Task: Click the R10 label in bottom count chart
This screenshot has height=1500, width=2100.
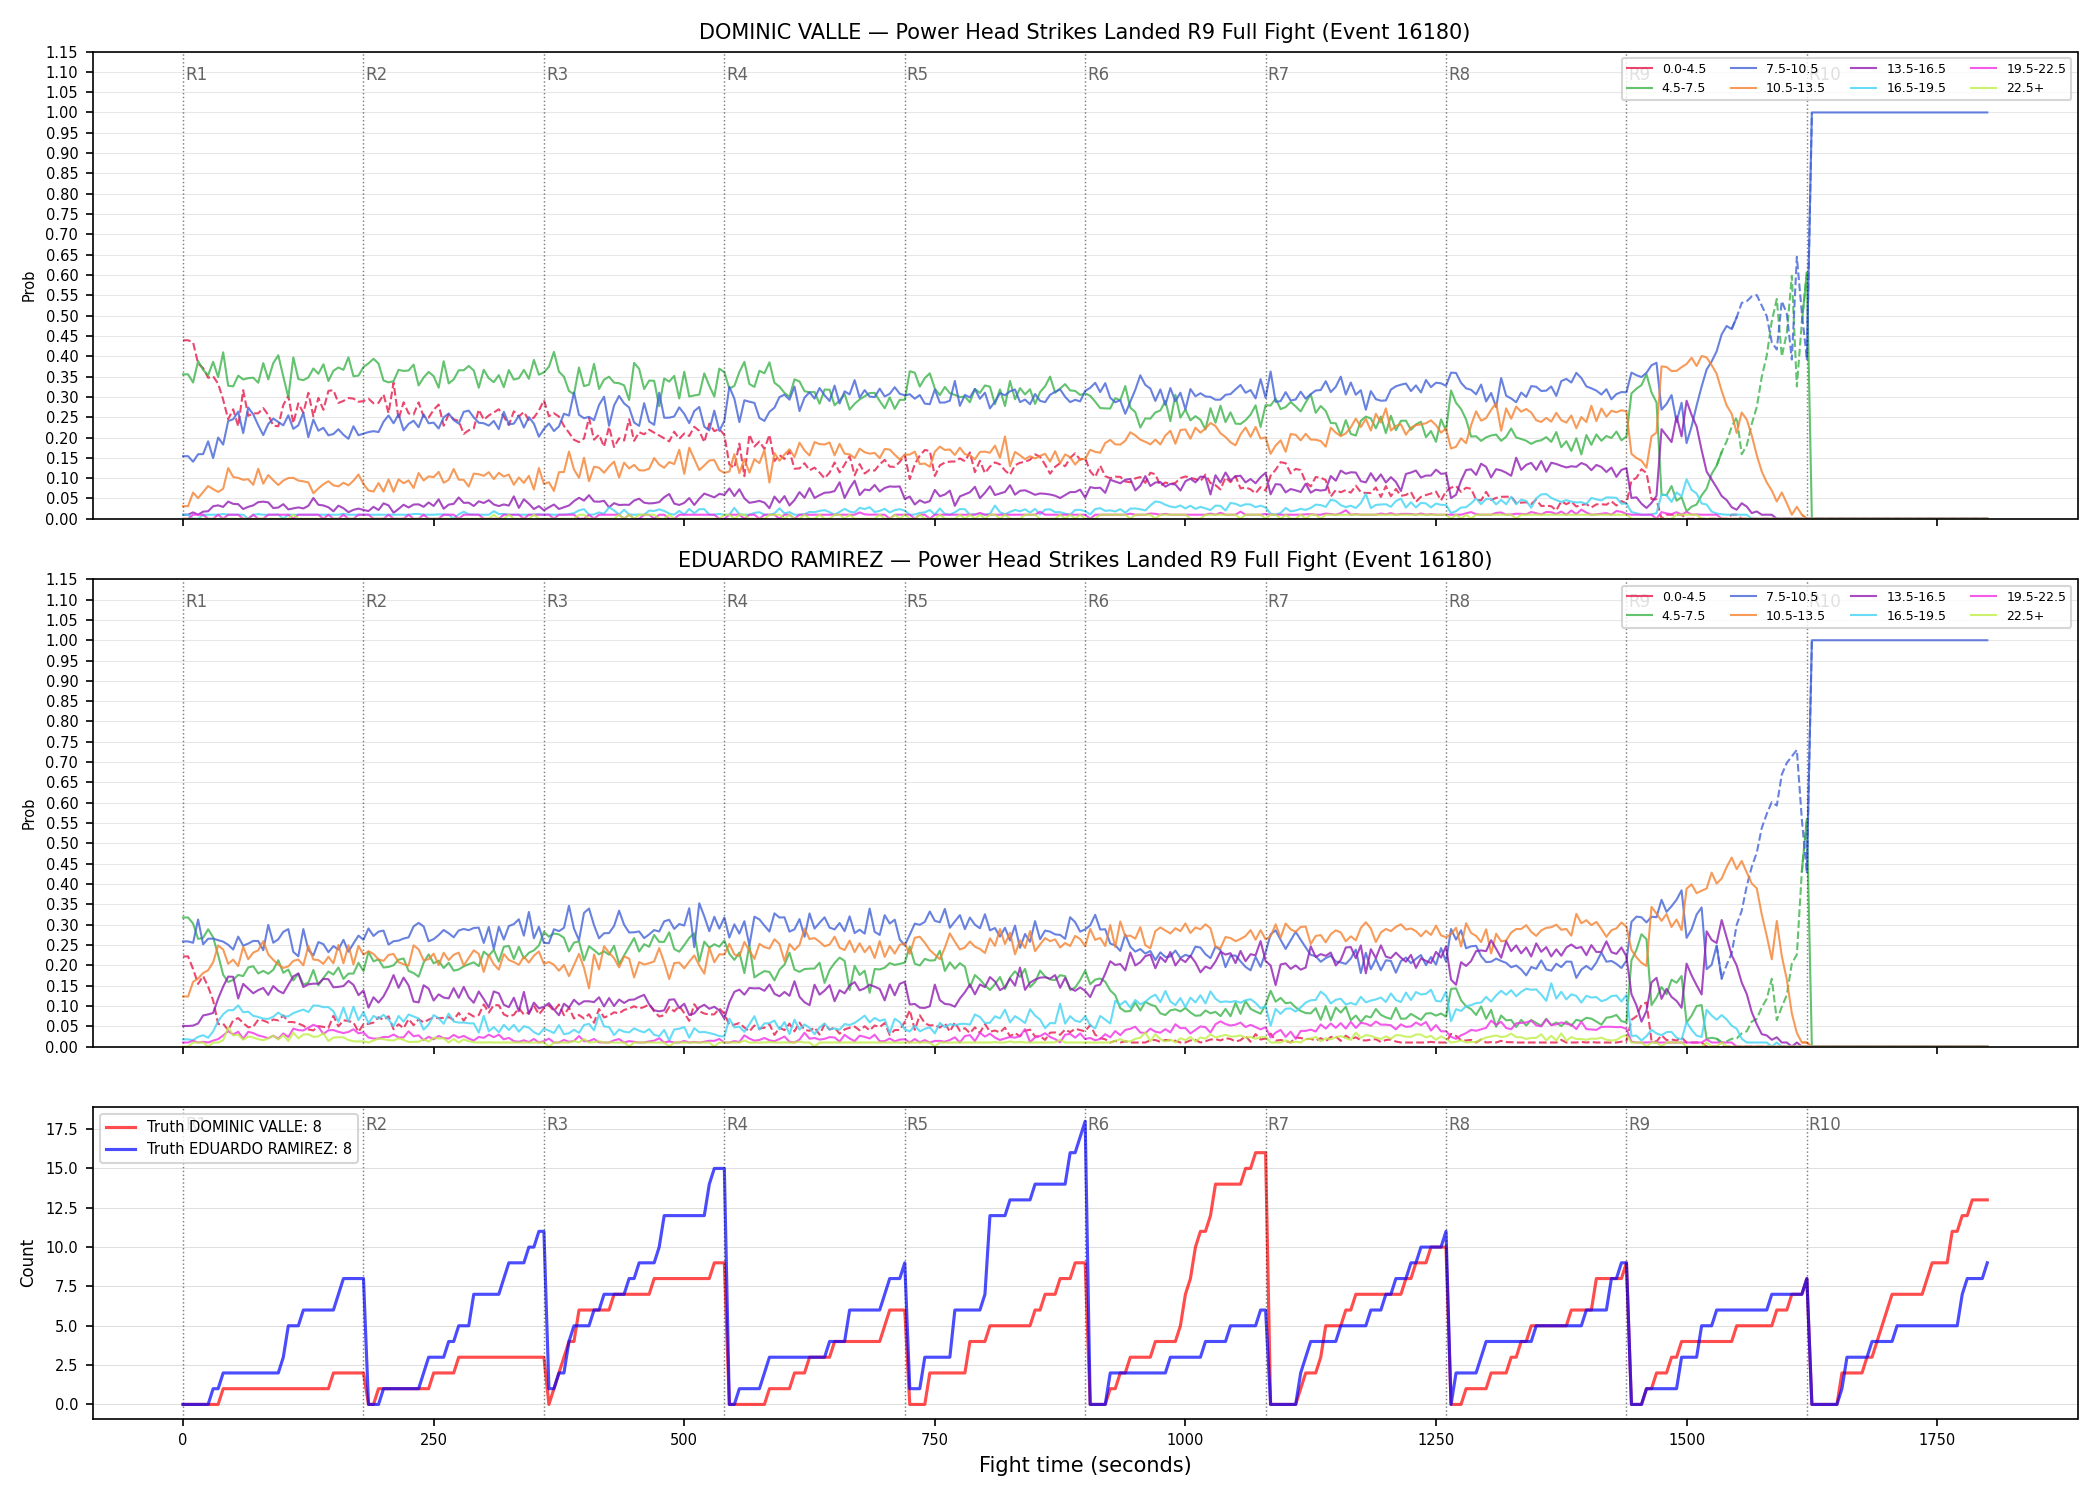Action: [x=1824, y=1124]
